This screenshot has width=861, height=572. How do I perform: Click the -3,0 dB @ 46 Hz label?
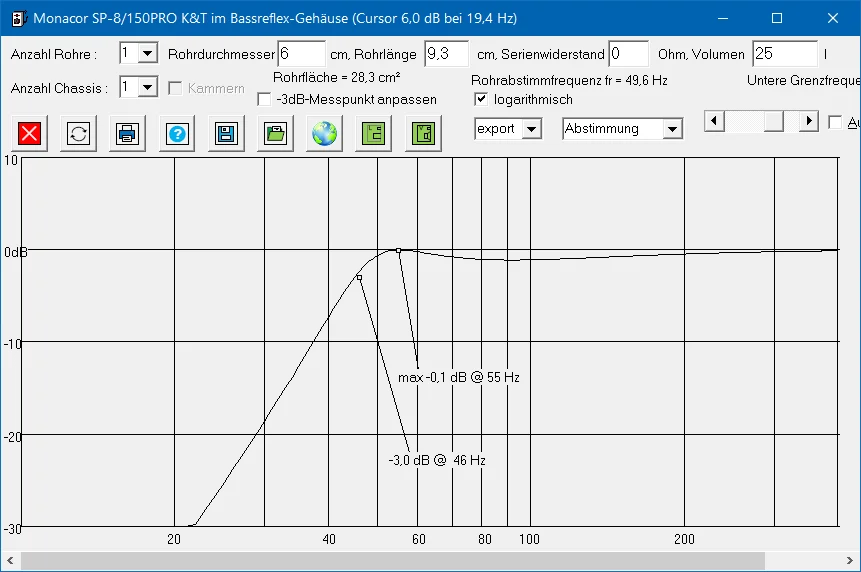437,461
